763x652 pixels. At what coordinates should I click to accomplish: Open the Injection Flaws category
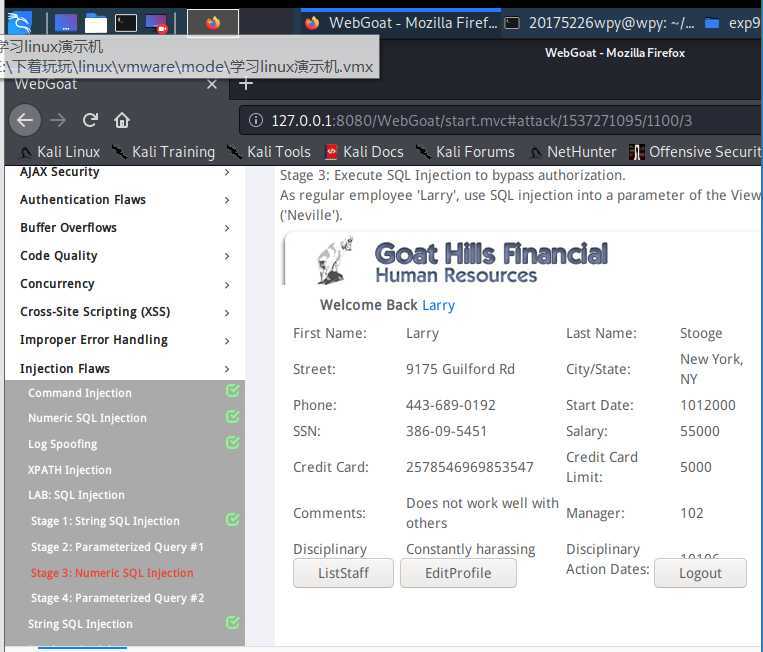(65, 368)
